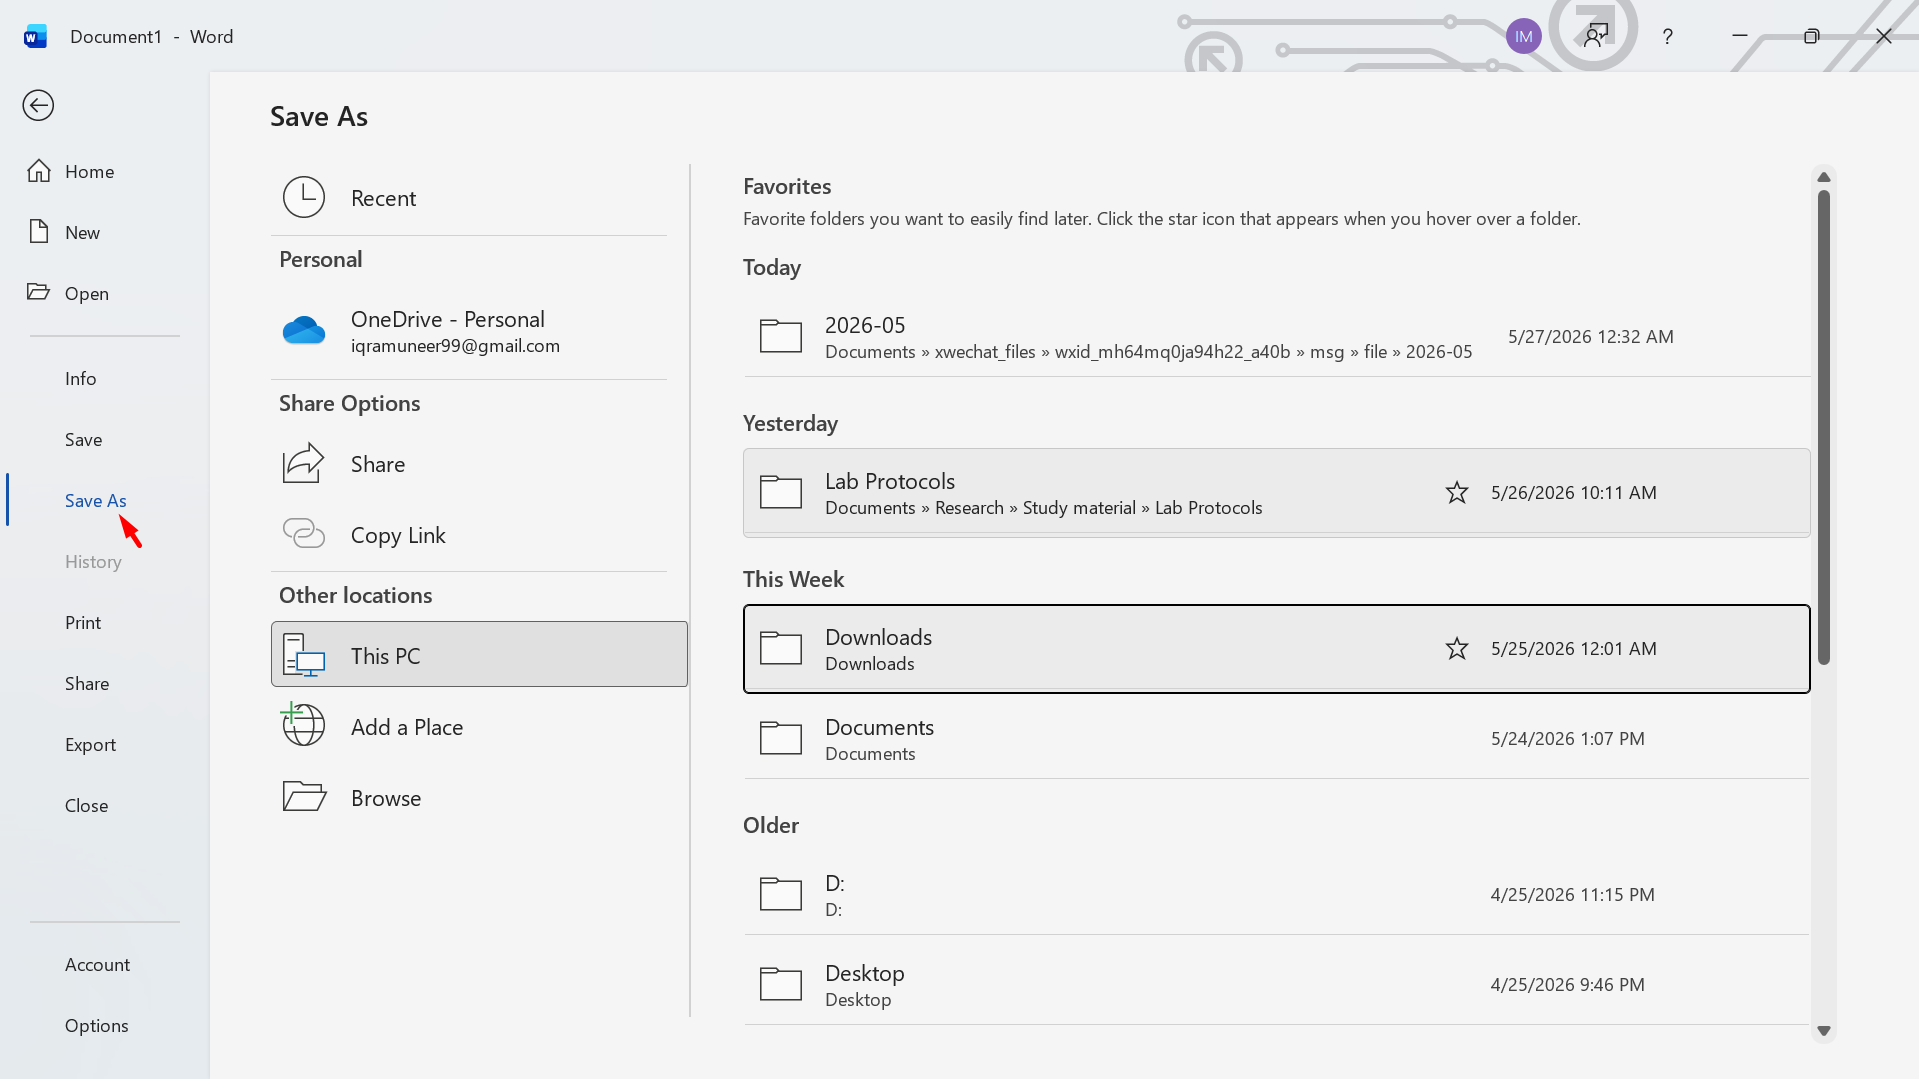Click the Browse folder icon
This screenshot has width=1919, height=1079.
click(x=304, y=797)
